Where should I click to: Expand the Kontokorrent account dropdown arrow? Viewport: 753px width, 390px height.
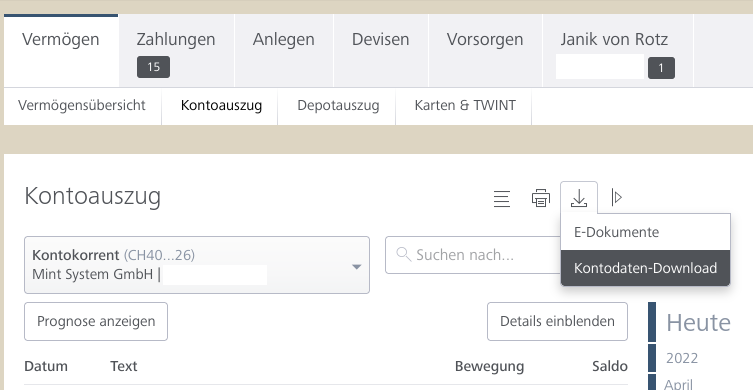[356, 267]
